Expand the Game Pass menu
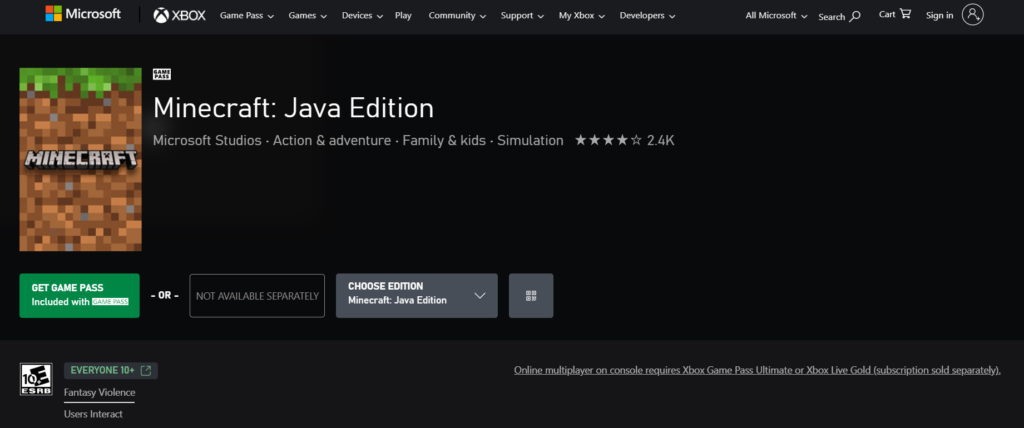The image size is (1024, 428). pyautogui.click(x=247, y=16)
